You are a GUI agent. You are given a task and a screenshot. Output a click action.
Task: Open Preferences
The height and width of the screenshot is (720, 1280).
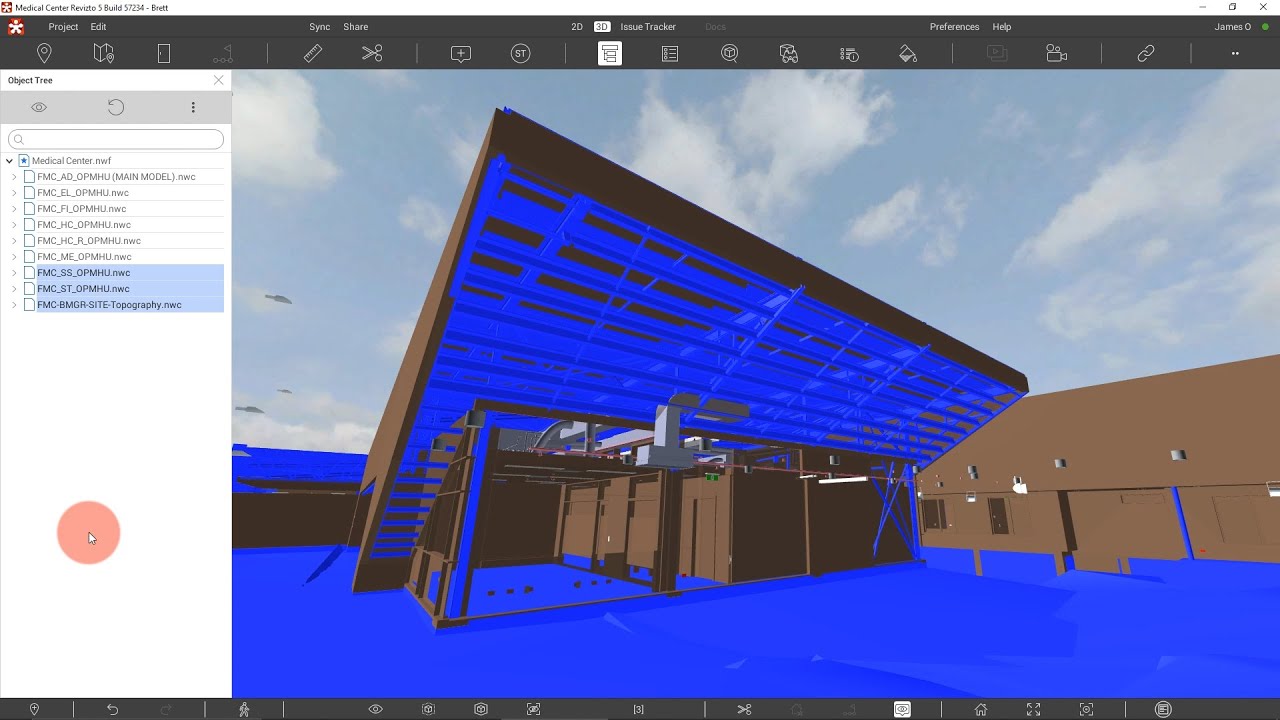coord(955,27)
